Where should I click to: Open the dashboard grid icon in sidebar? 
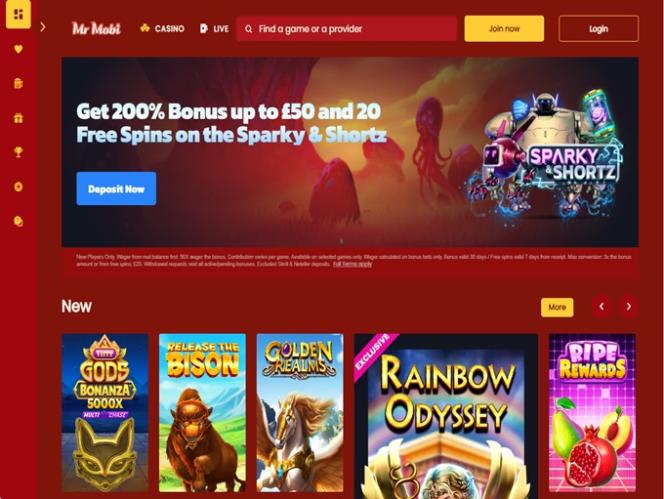click(18, 14)
